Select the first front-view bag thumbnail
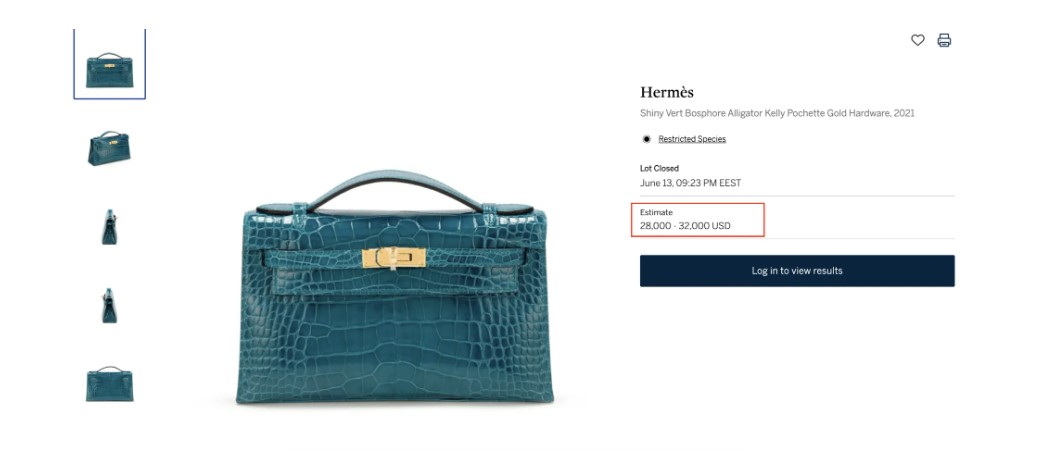This screenshot has width=1053, height=453. pos(109,64)
